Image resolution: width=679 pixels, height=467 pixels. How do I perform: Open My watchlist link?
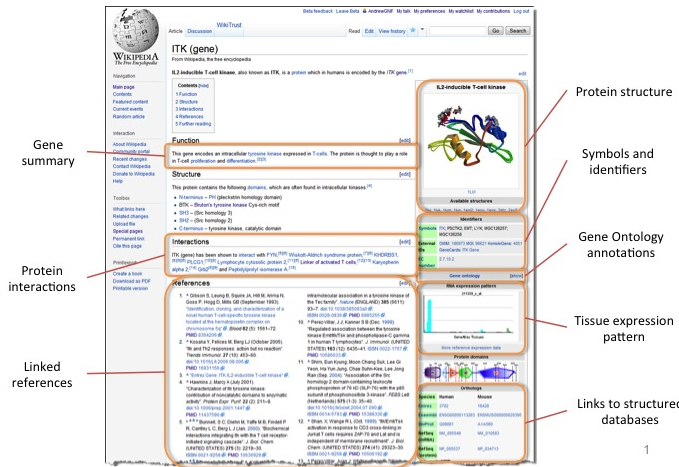click(461, 11)
